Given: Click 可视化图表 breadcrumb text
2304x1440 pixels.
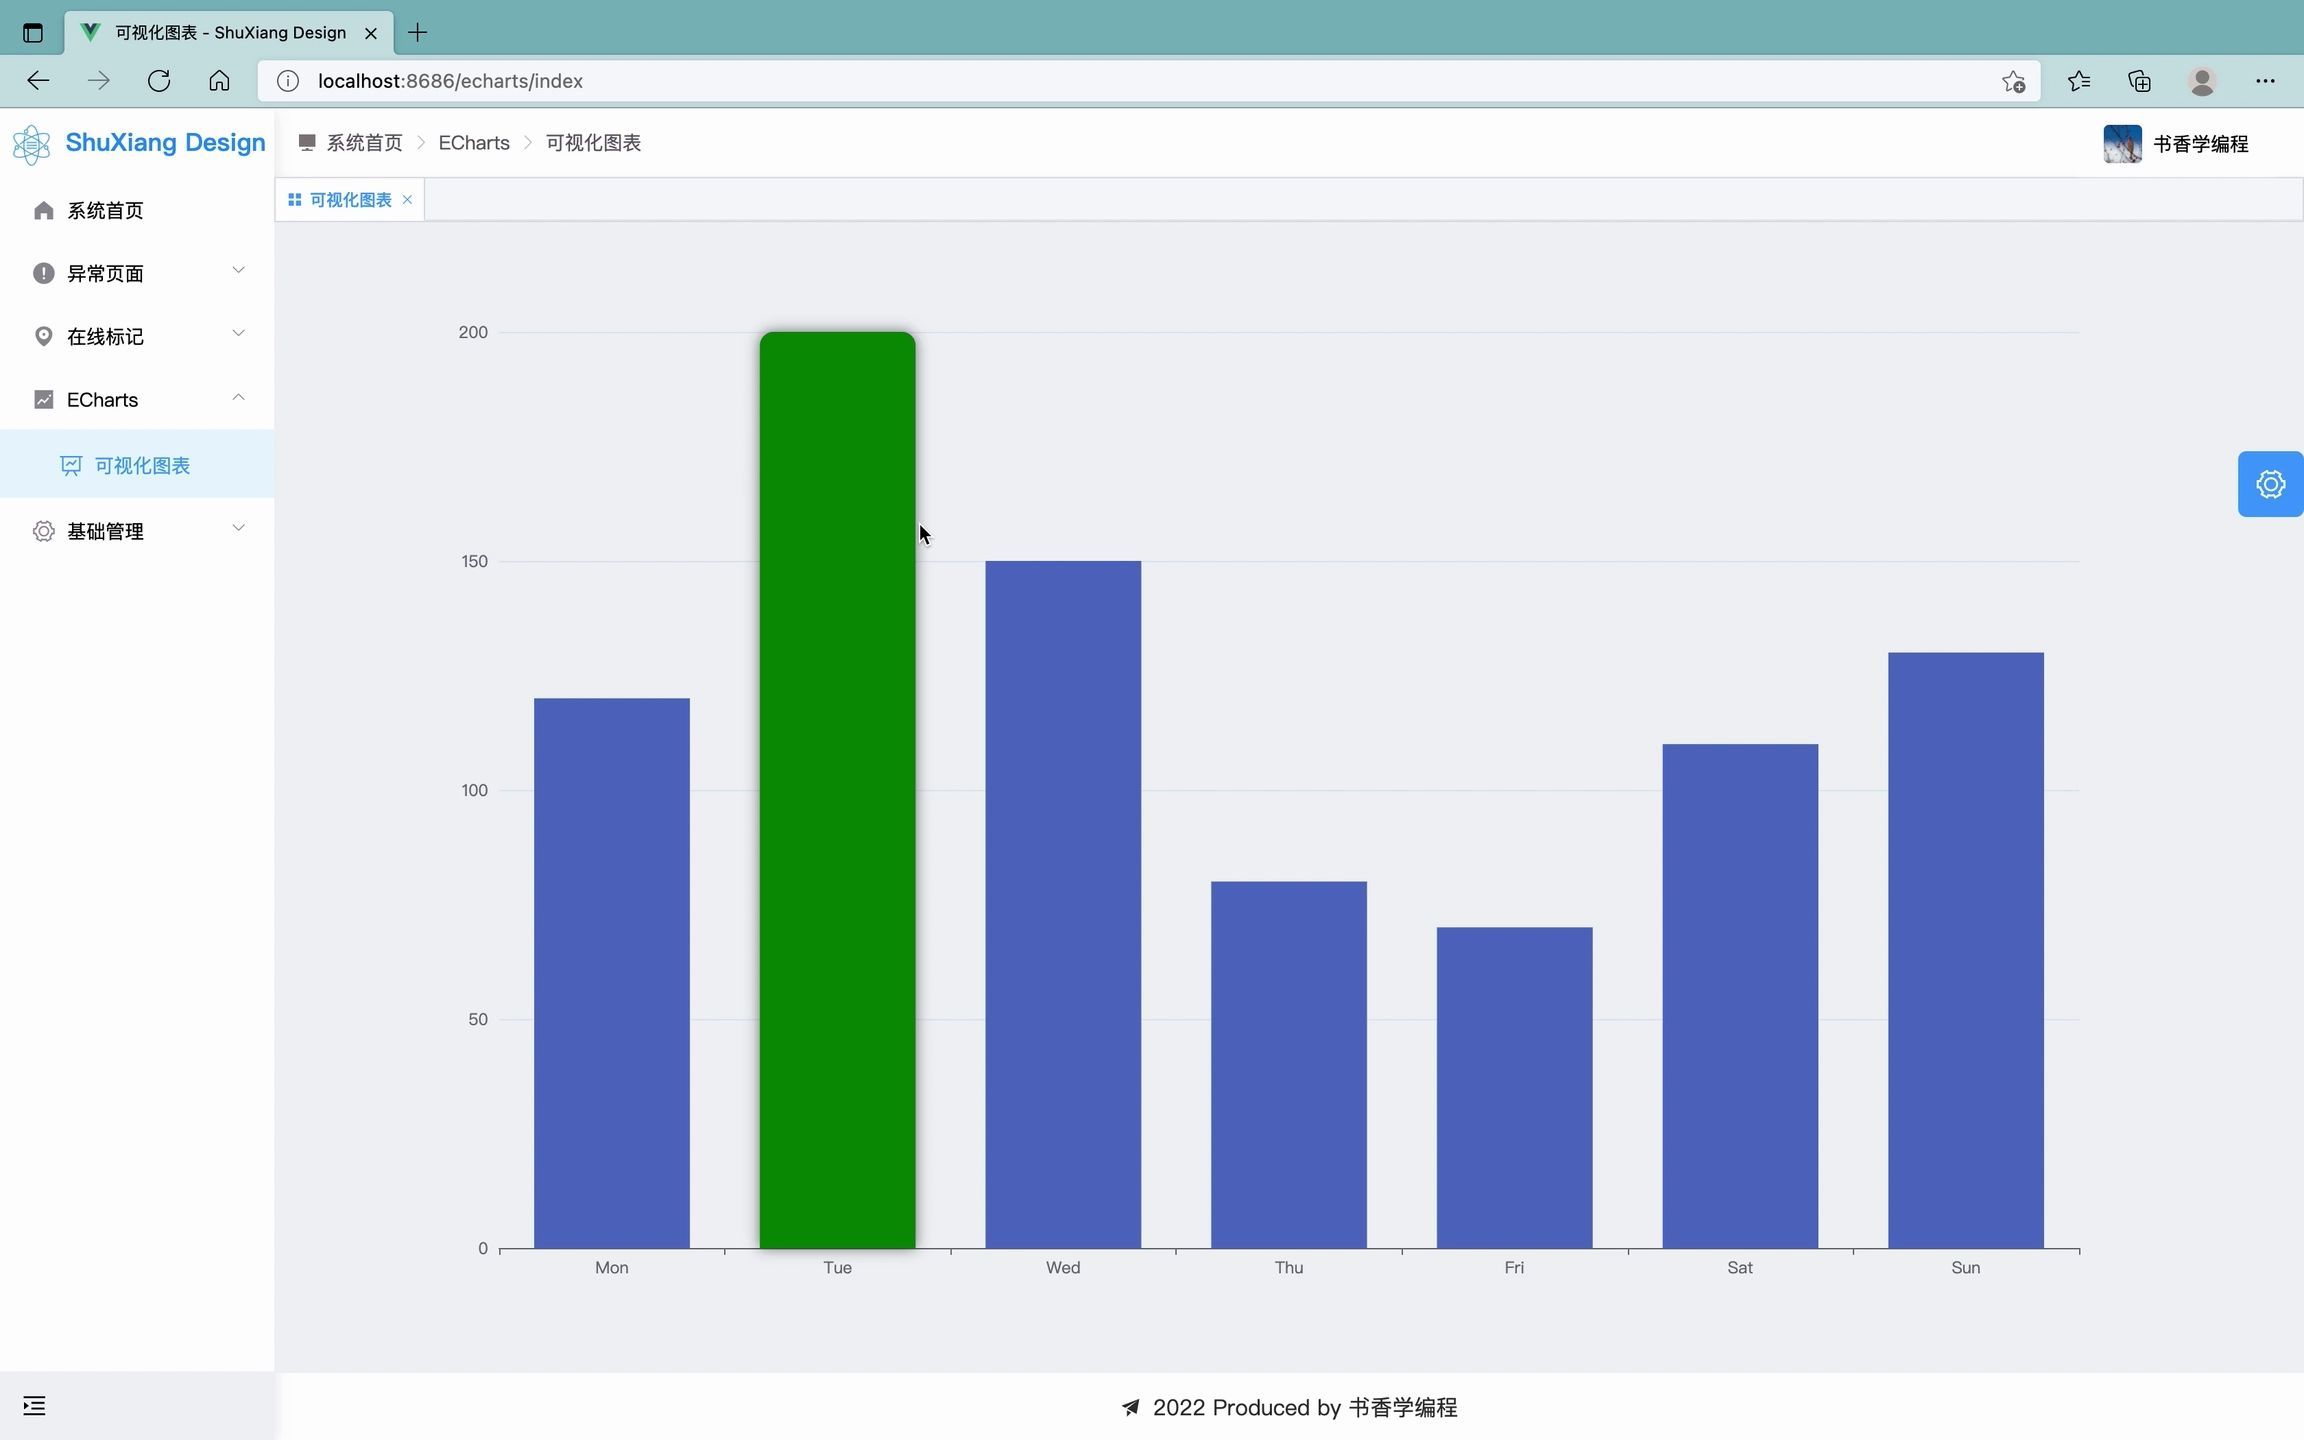Looking at the screenshot, I should tap(593, 143).
